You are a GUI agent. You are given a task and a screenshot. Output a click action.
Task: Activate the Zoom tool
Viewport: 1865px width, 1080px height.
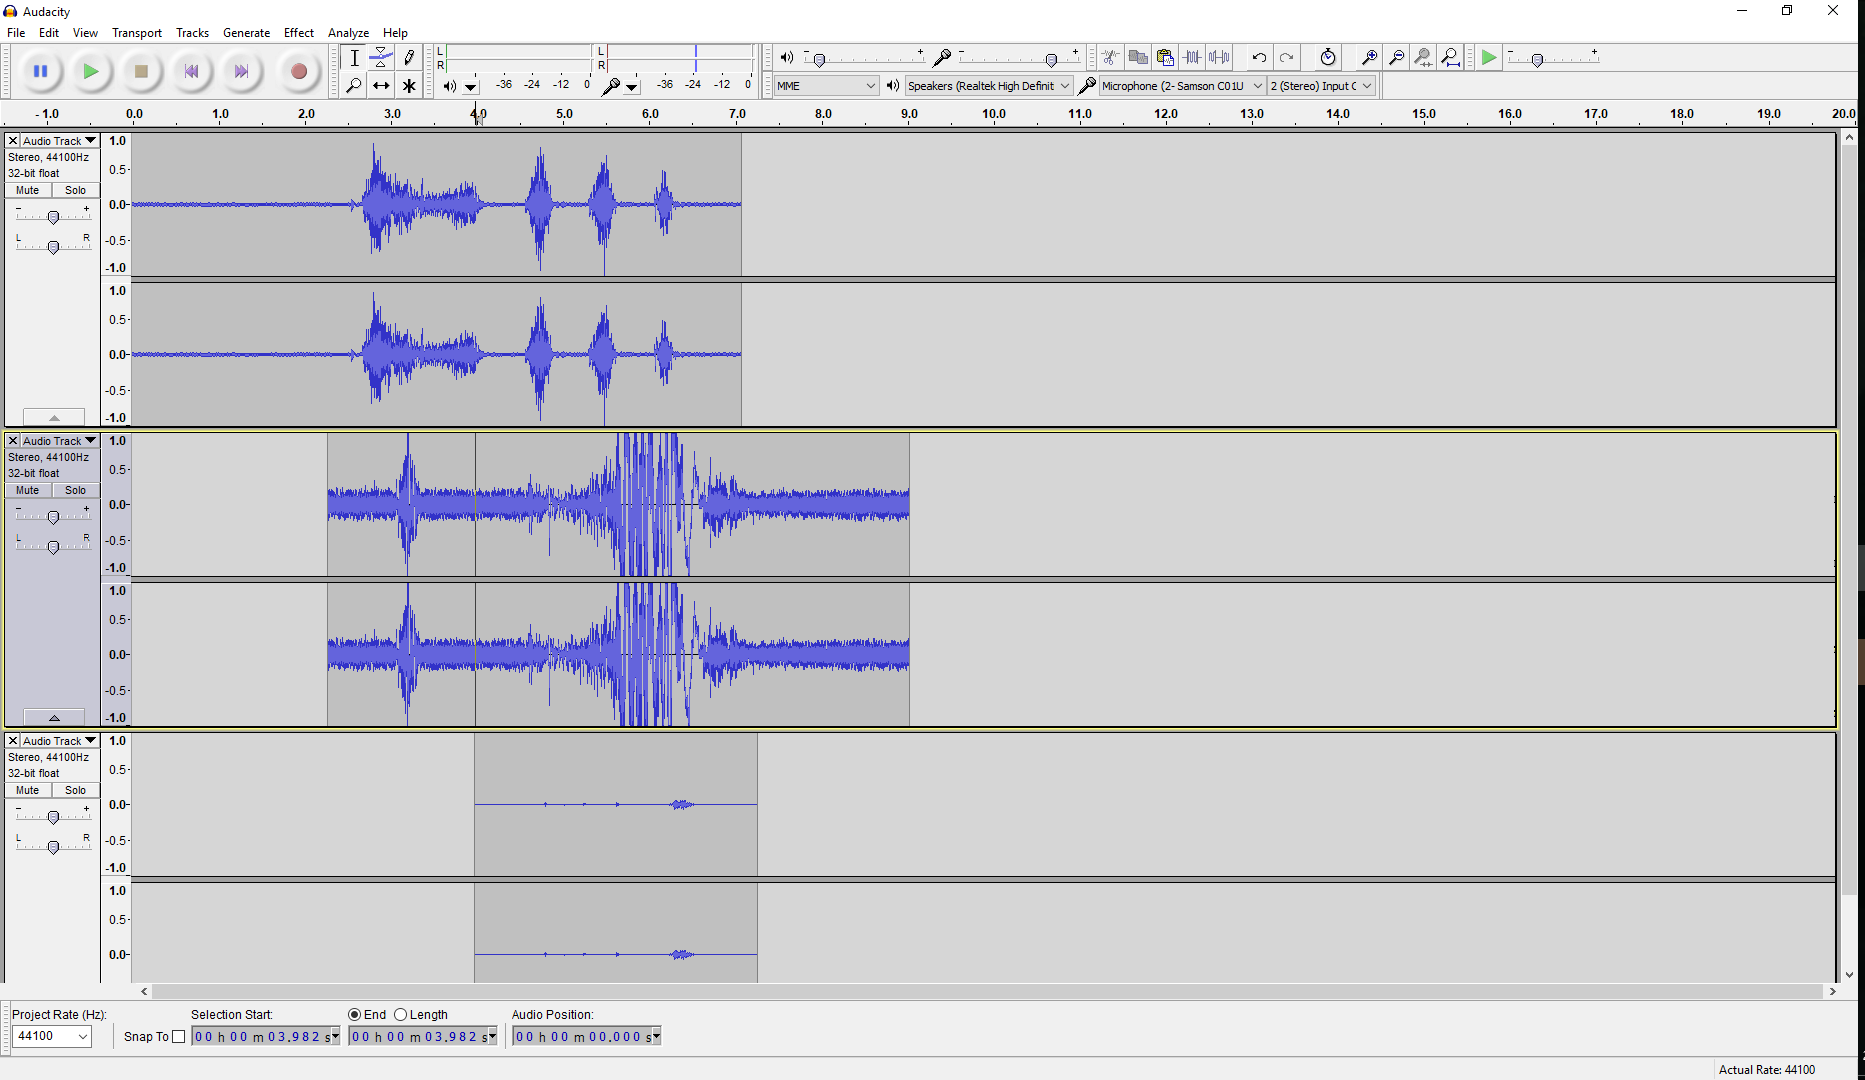tap(353, 85)
